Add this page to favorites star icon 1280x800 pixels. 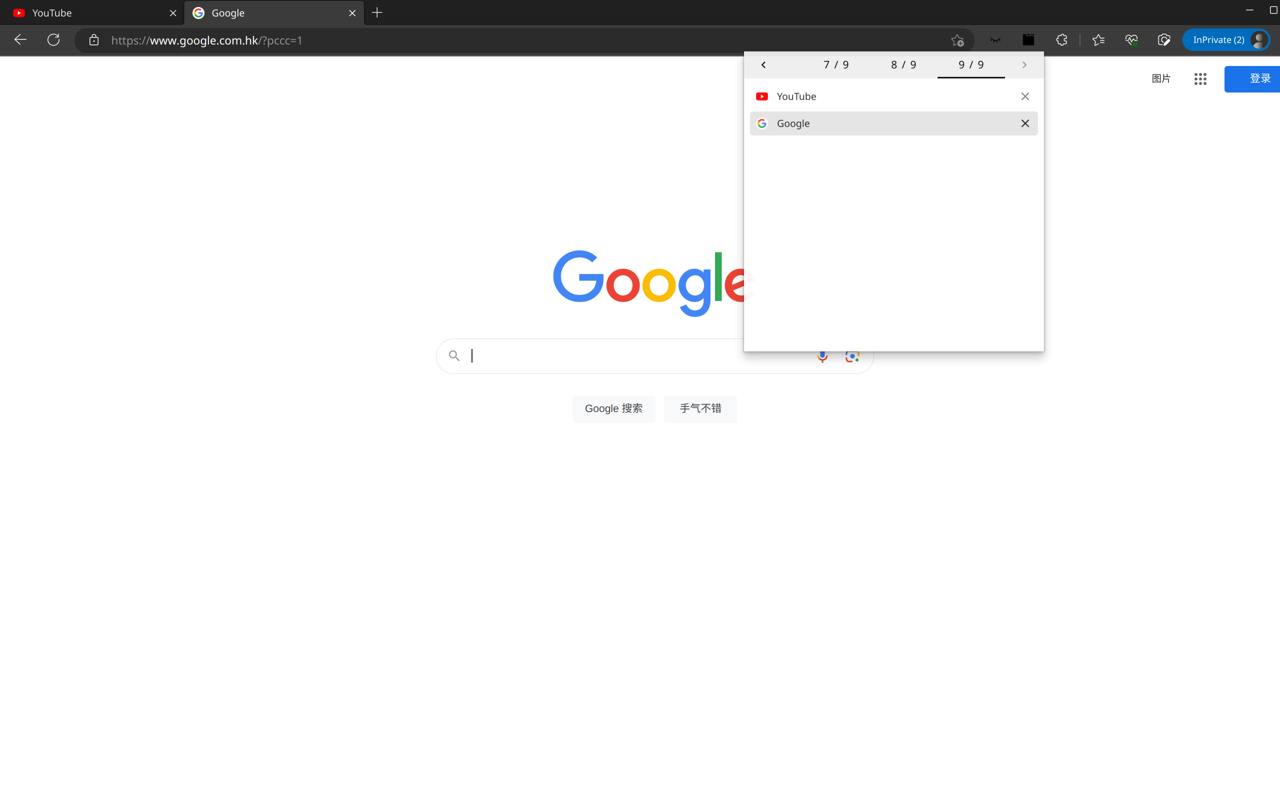click(957, 40)
